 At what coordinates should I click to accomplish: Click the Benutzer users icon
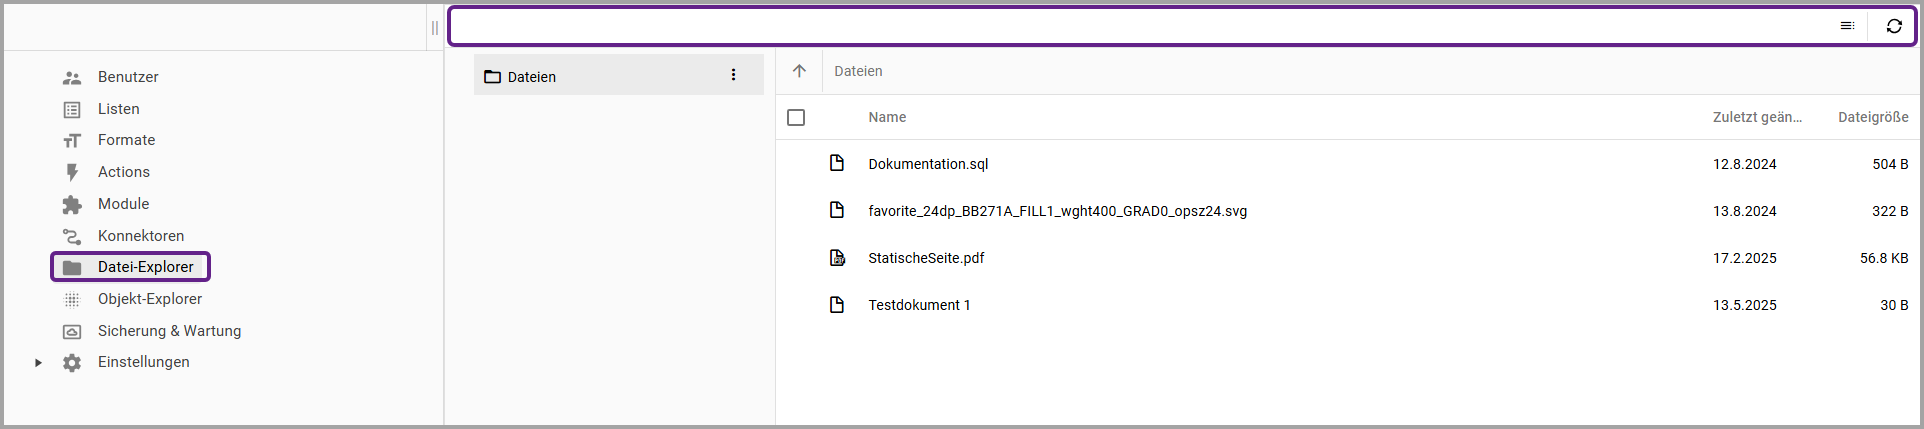pos(72,77)
